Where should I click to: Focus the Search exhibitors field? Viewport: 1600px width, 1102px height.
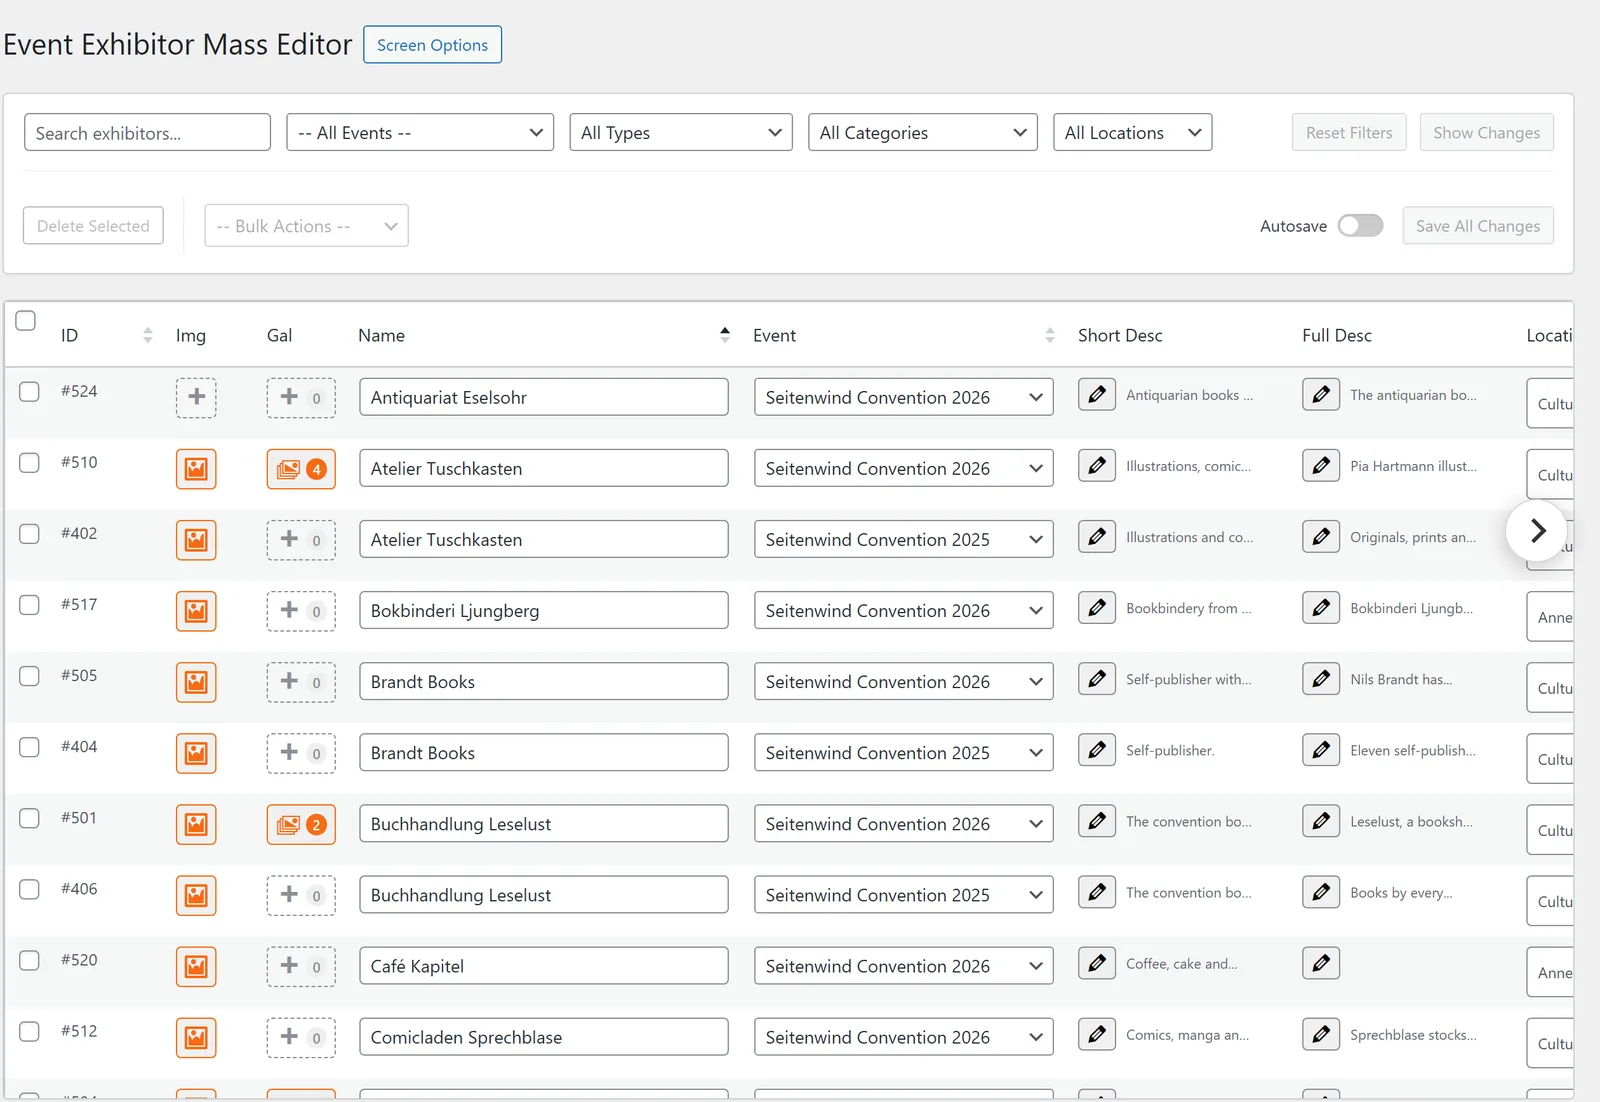147,133
